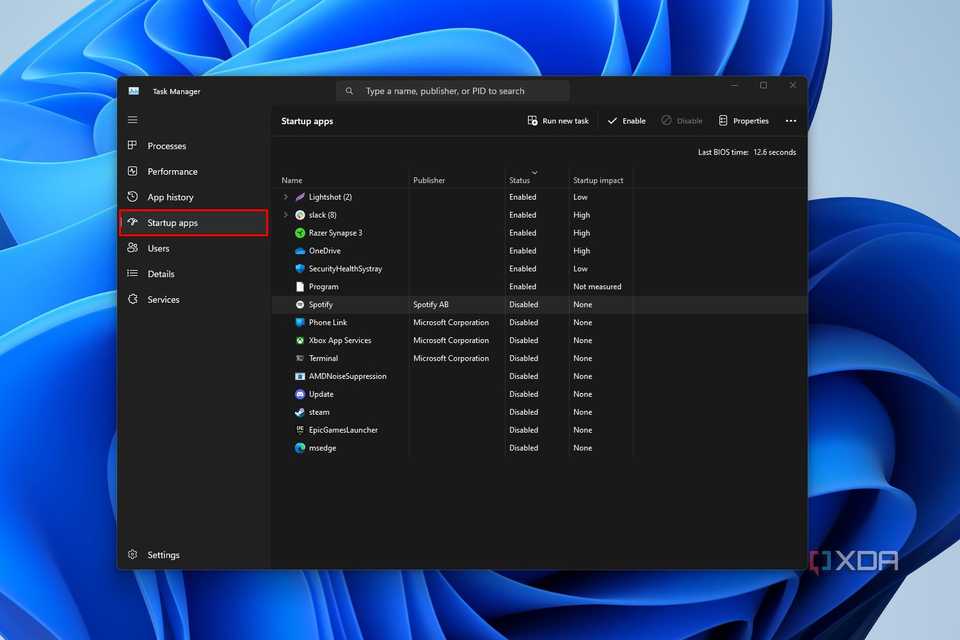Viewport: 960px width, 640px height.
Task: Open Task Manager Settings
Action: [x=163, y=555]
